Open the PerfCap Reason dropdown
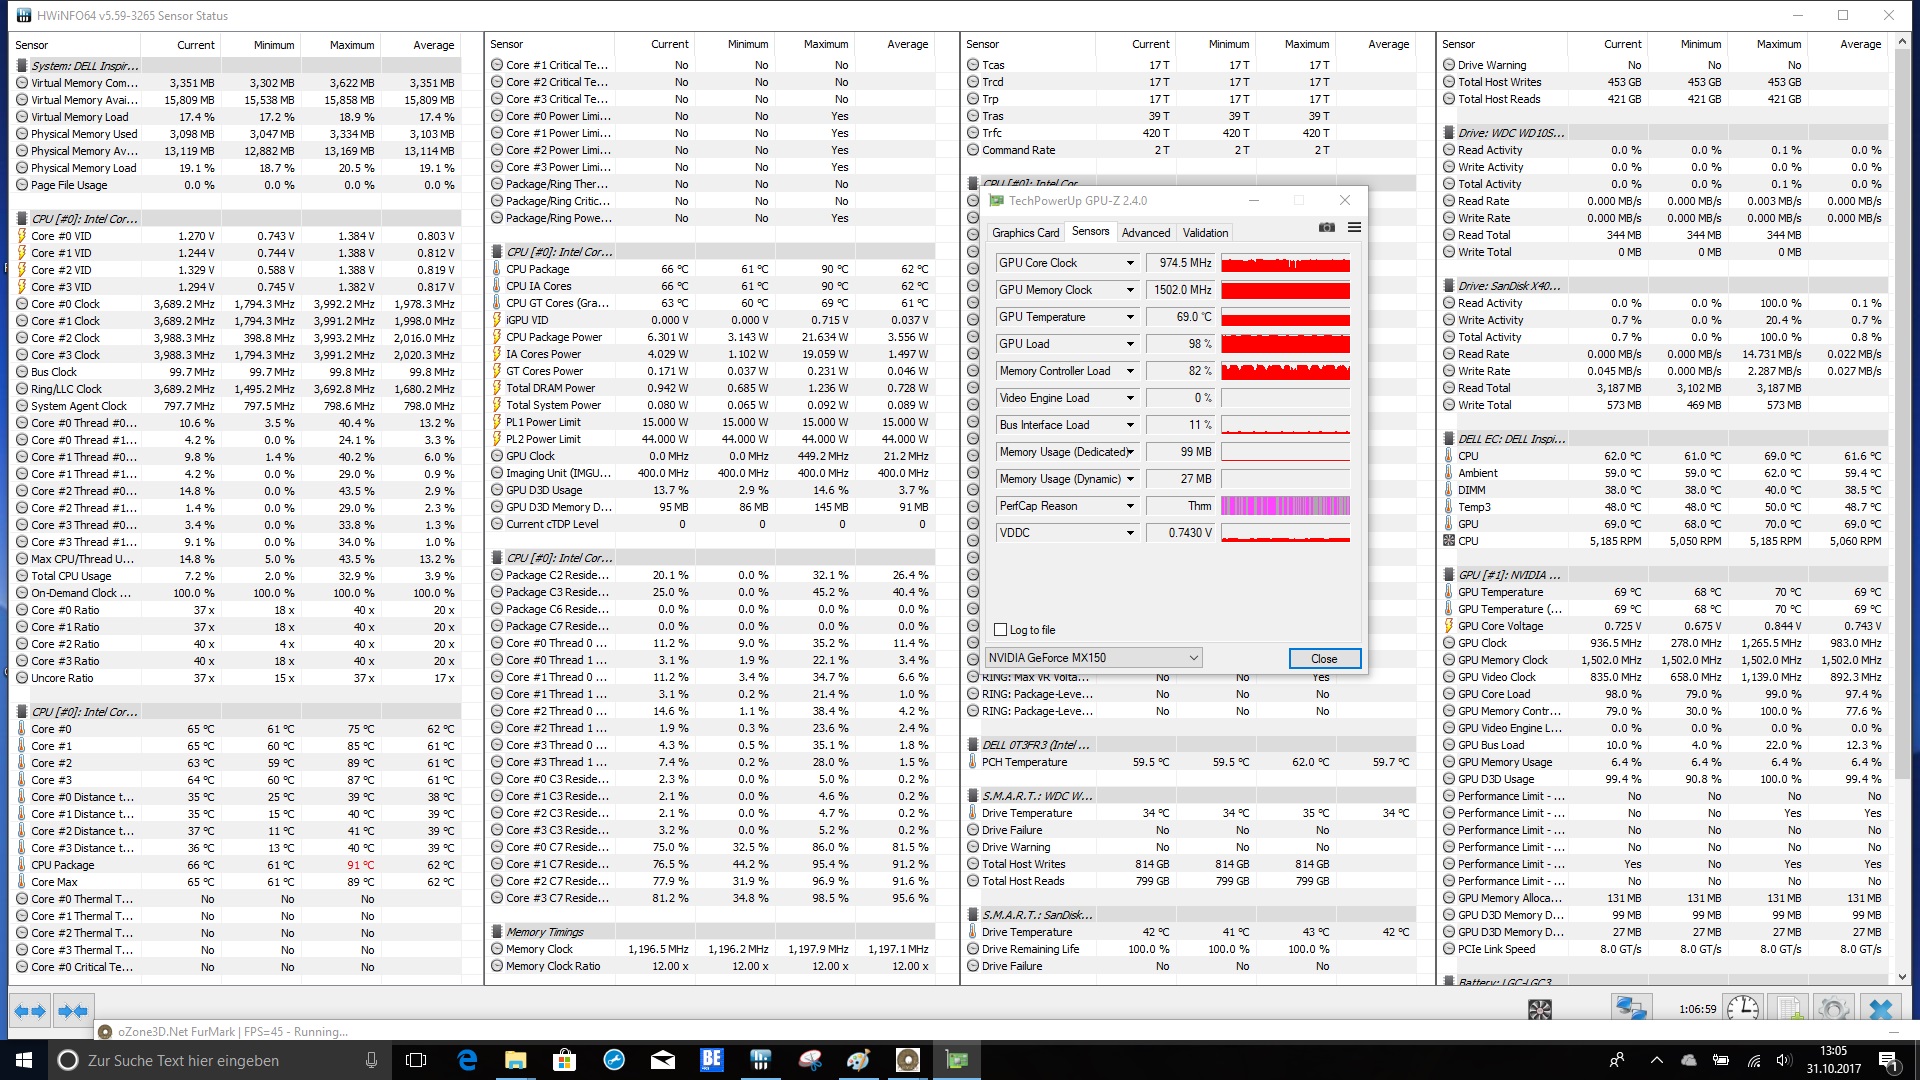The width and height of the screenshot is (1920, 1080). (x=1130, y=506)
